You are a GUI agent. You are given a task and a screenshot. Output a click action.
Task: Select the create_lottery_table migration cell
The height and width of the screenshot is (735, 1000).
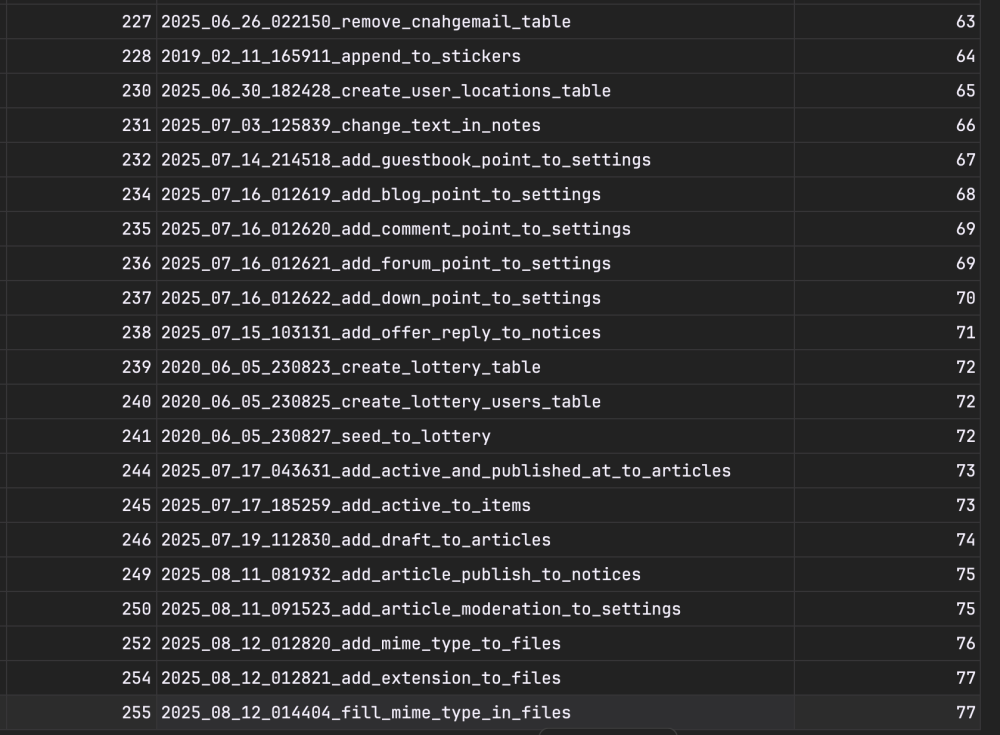[351, 367]
